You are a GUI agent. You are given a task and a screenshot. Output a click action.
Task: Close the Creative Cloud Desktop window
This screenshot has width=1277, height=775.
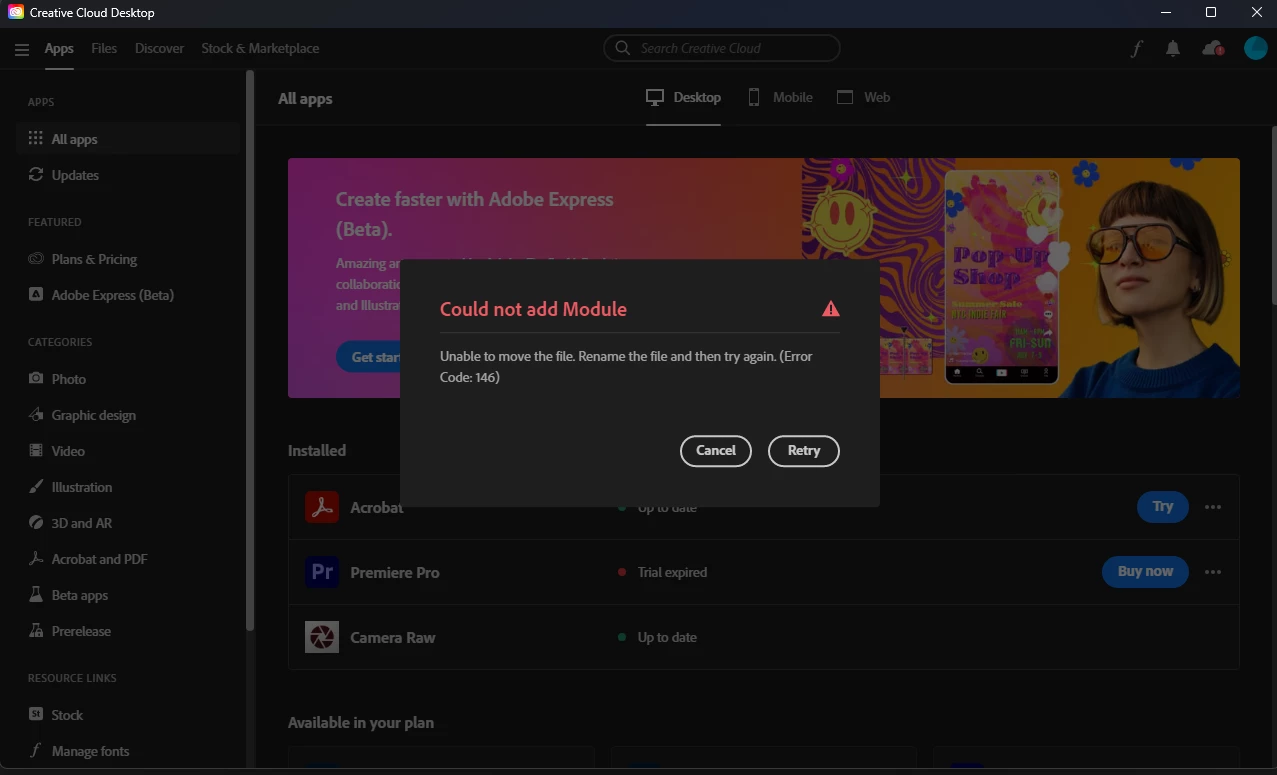click(x=1256, y=13)
